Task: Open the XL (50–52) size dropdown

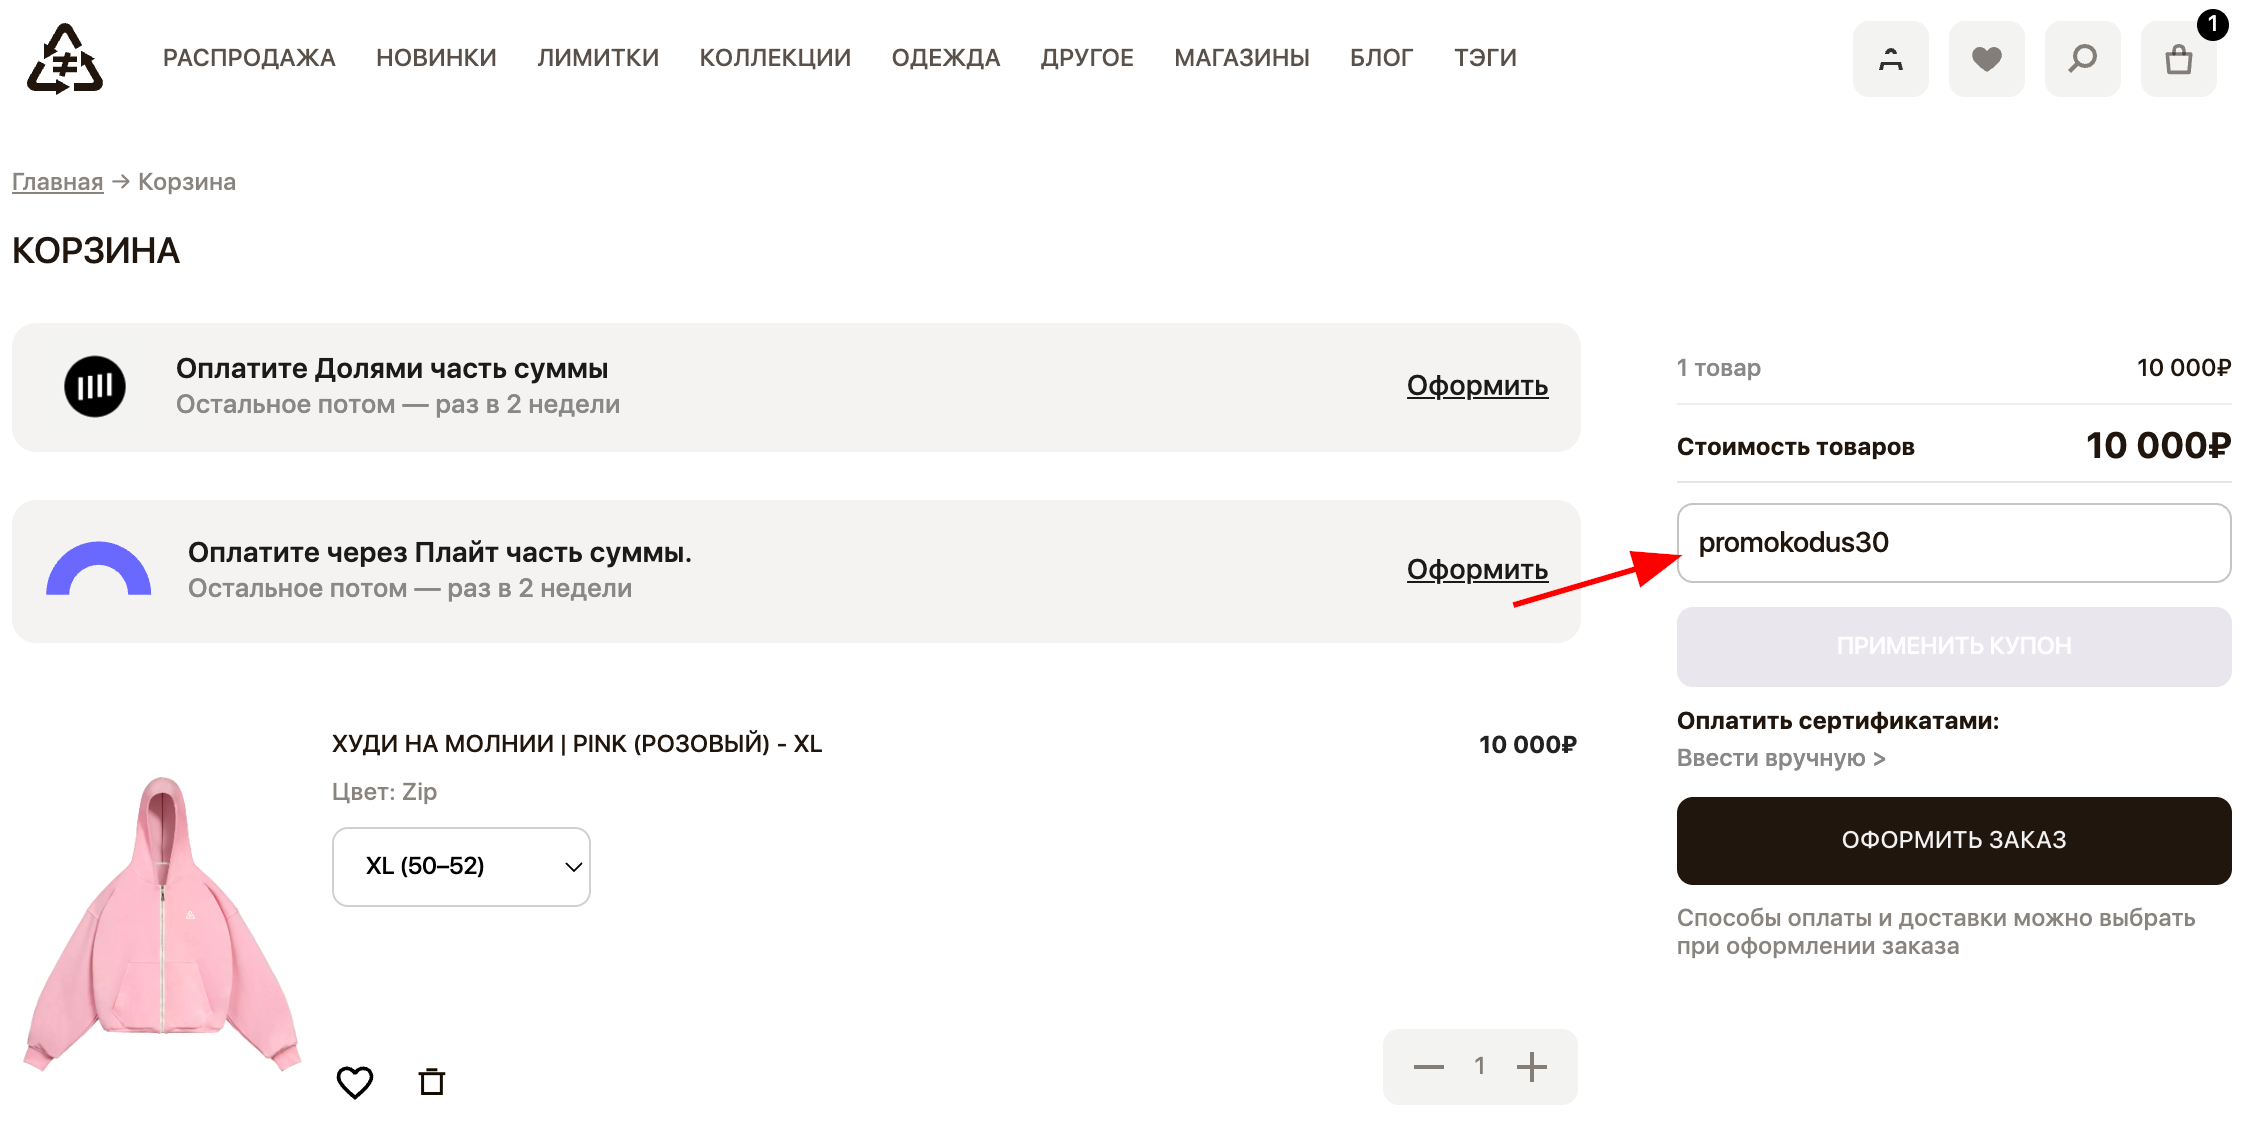Action: coord(461,866)
